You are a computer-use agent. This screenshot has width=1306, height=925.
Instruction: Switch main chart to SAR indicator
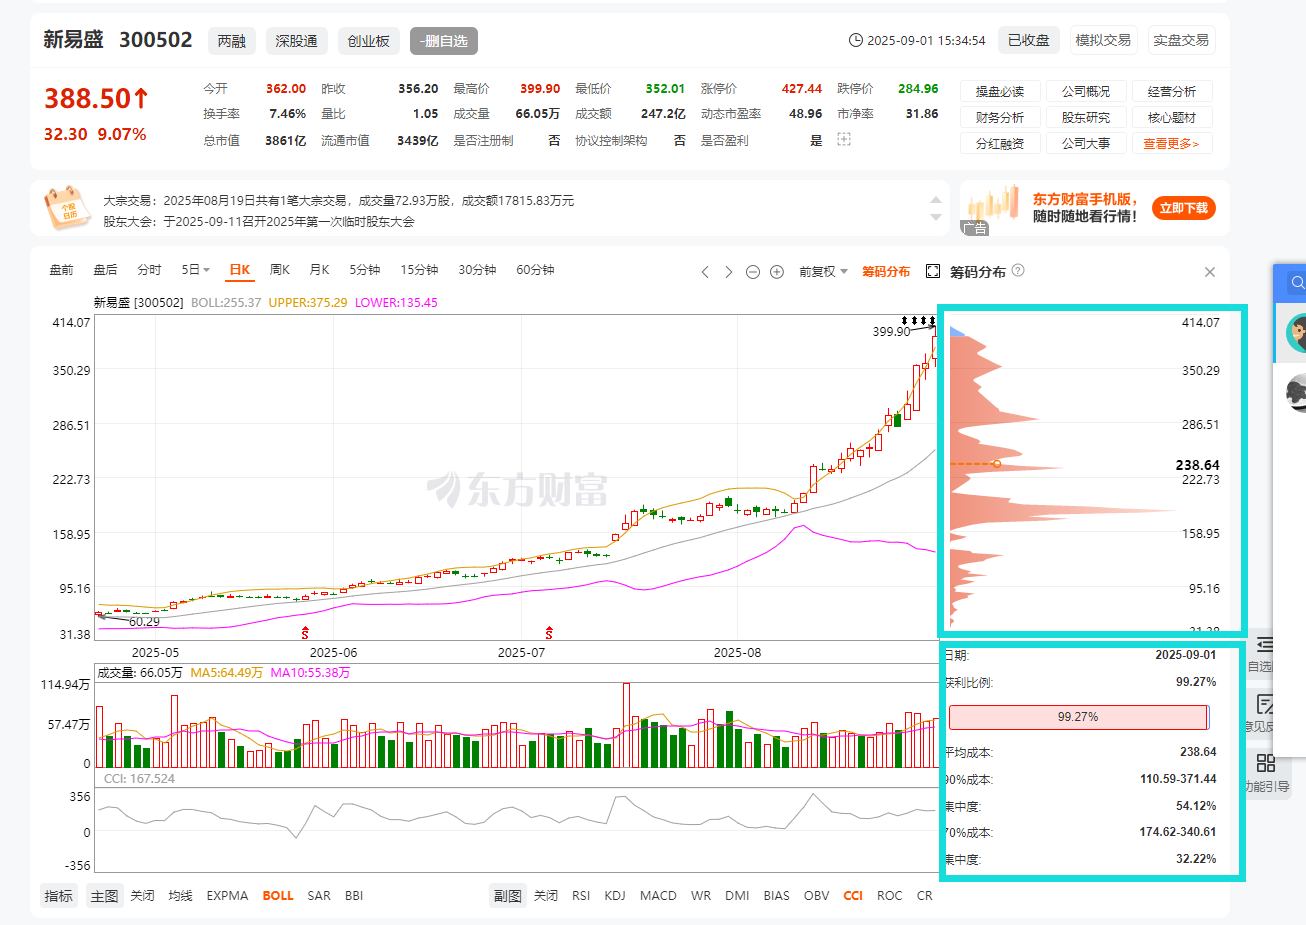coord(319,896)
